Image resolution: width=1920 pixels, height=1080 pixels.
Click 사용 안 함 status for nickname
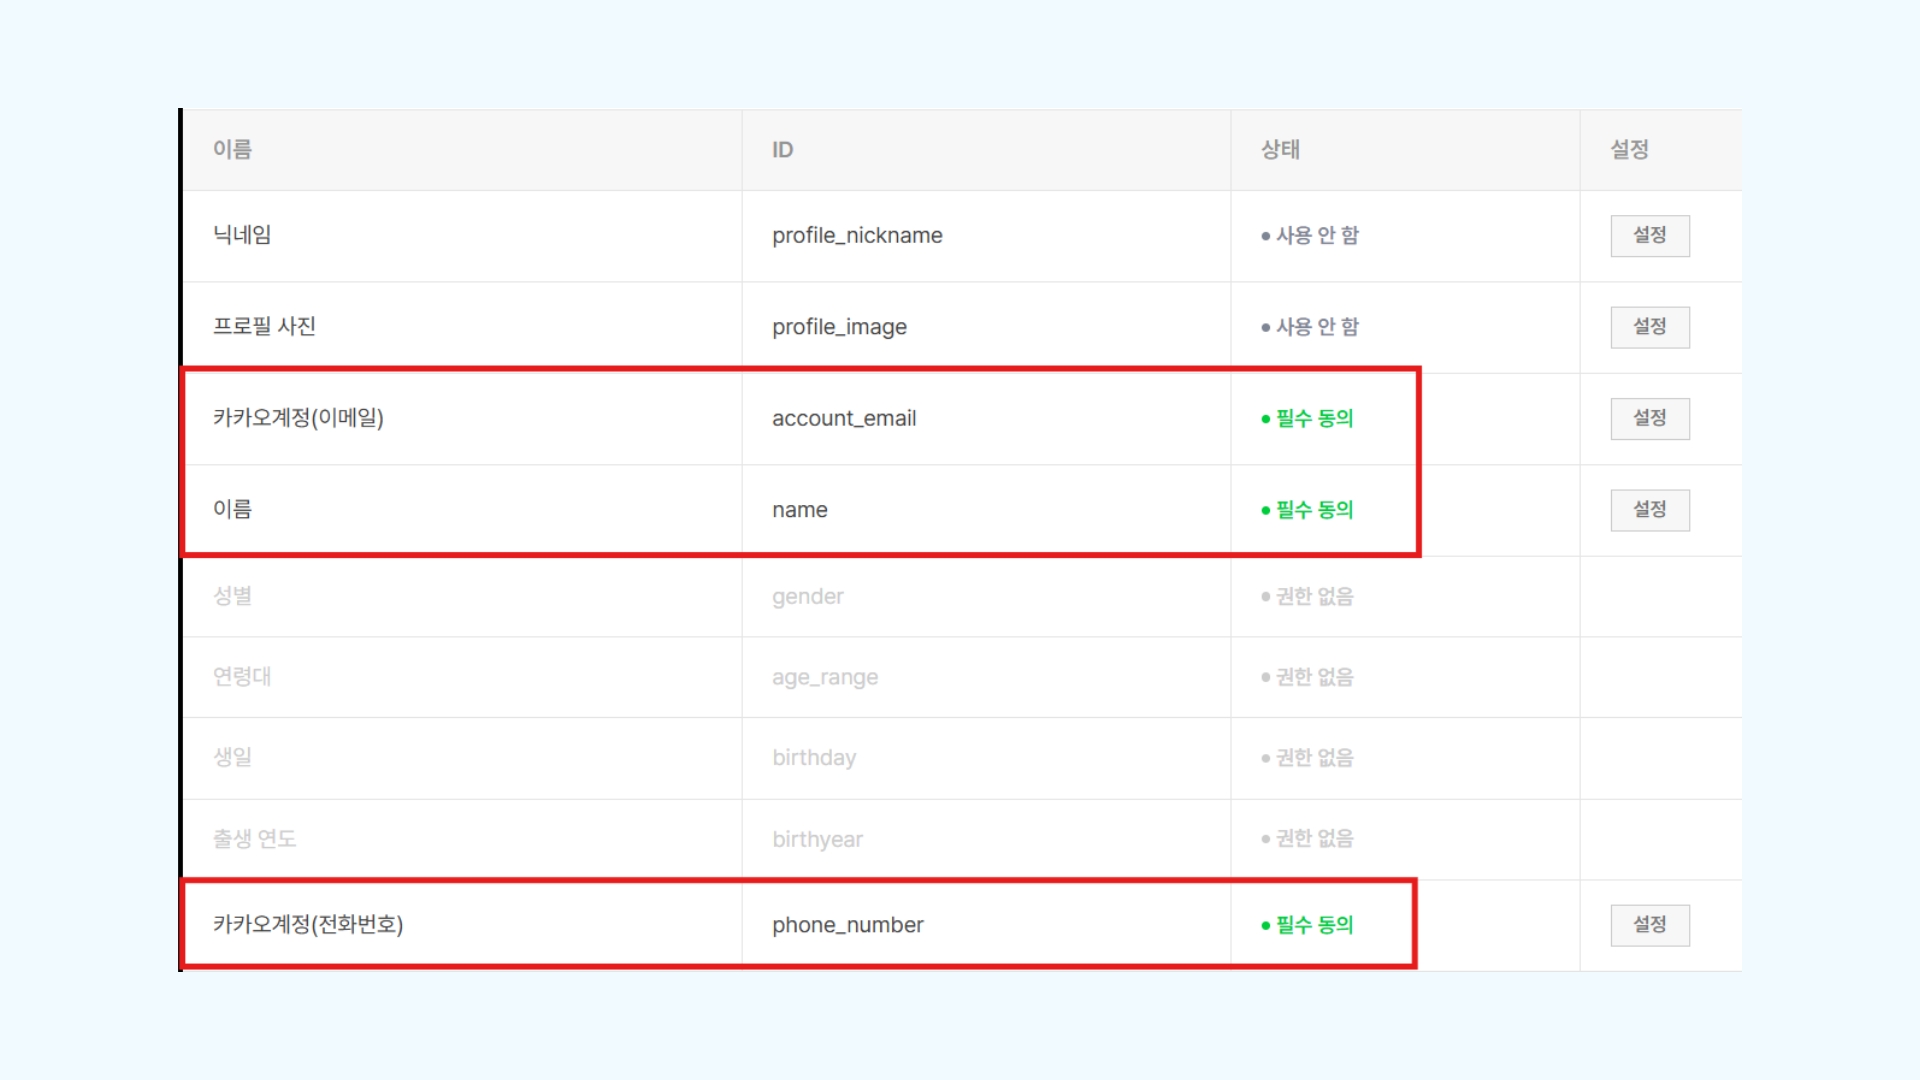[x=1316, y=236]
